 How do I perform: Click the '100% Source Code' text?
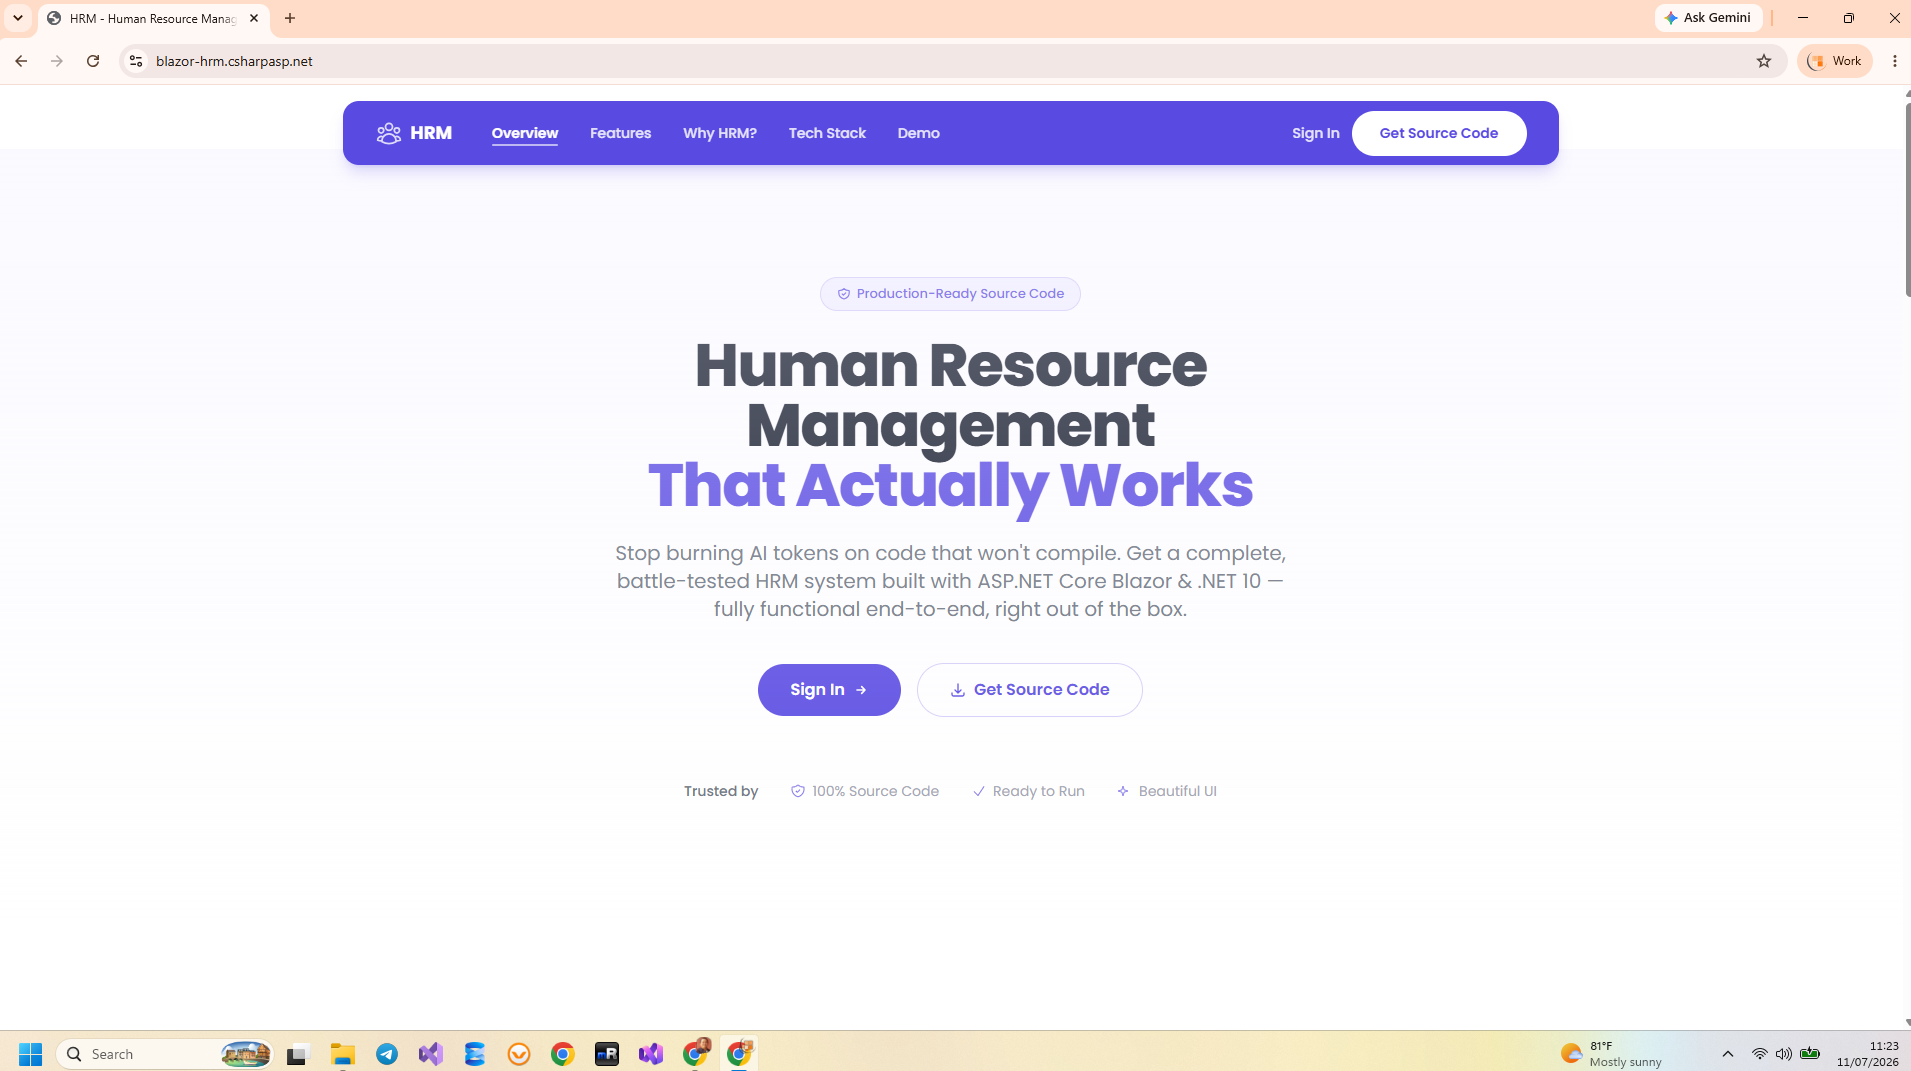click(875, 791)
